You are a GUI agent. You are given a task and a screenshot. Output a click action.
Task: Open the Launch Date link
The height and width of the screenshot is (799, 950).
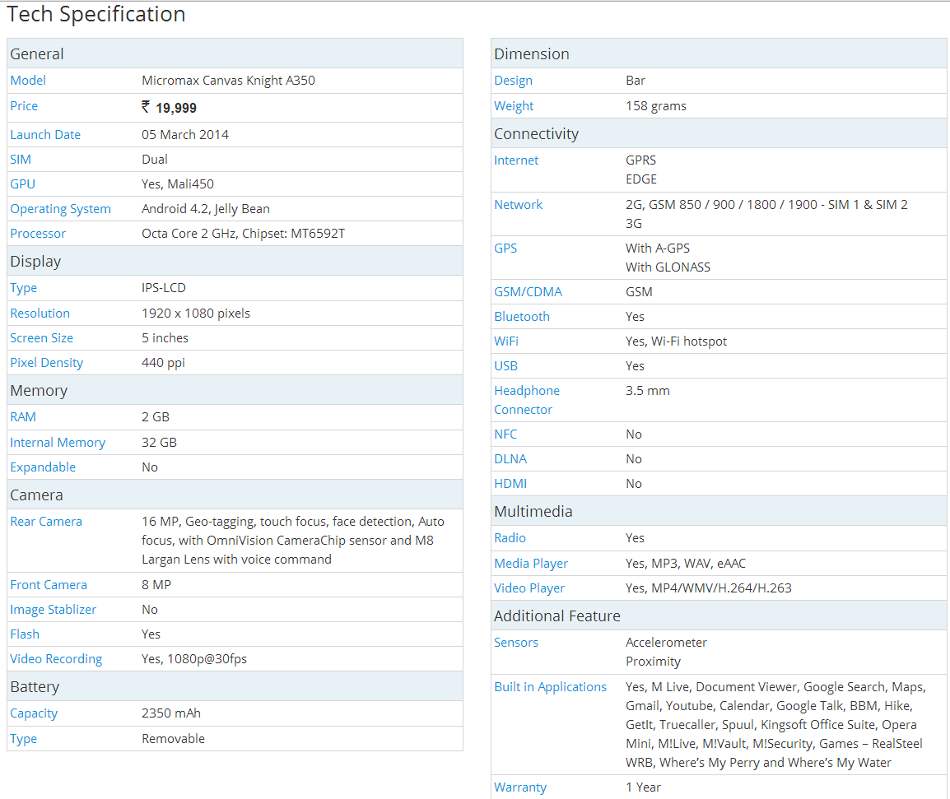click(x=45, y=134)
